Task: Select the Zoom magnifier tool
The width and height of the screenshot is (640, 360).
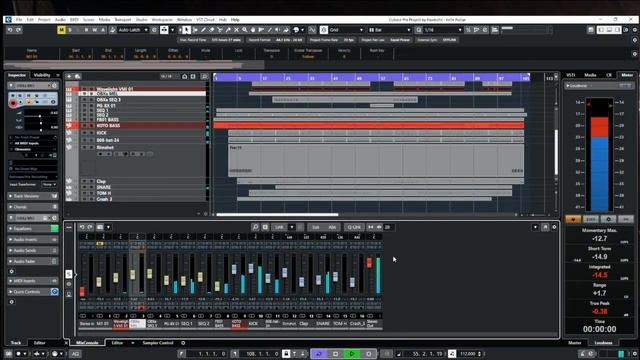Action: coord(244,30)
